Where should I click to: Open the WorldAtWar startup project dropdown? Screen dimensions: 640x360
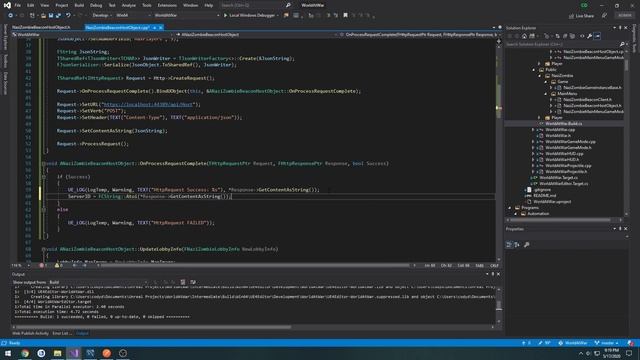pos(186,16)
